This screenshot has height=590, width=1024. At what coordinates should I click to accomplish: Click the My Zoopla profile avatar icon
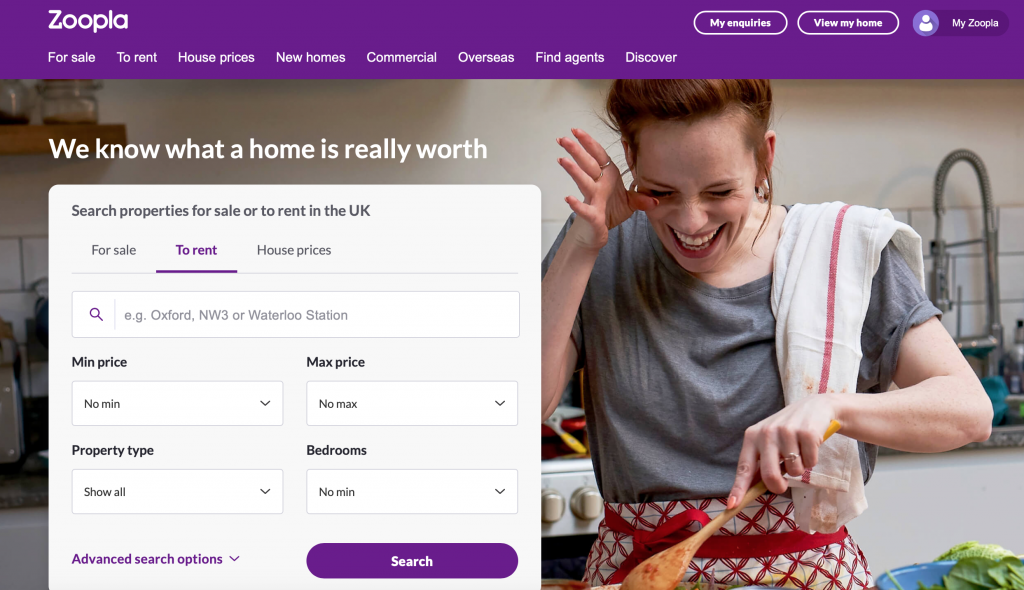point(925,23)
